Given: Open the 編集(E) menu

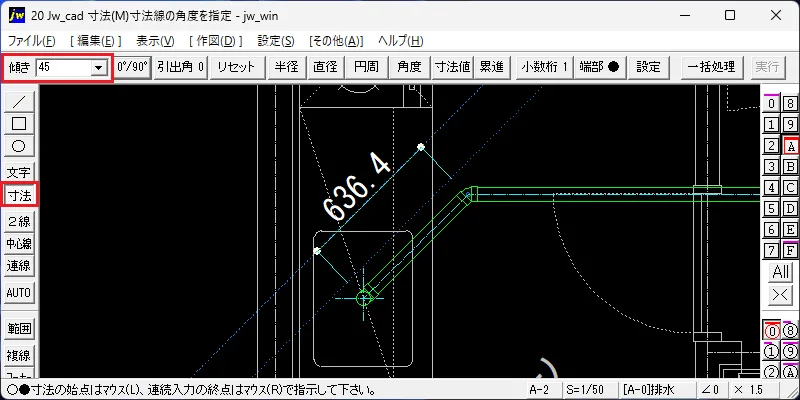Looking at the screenshot, I should coord(96,41).
